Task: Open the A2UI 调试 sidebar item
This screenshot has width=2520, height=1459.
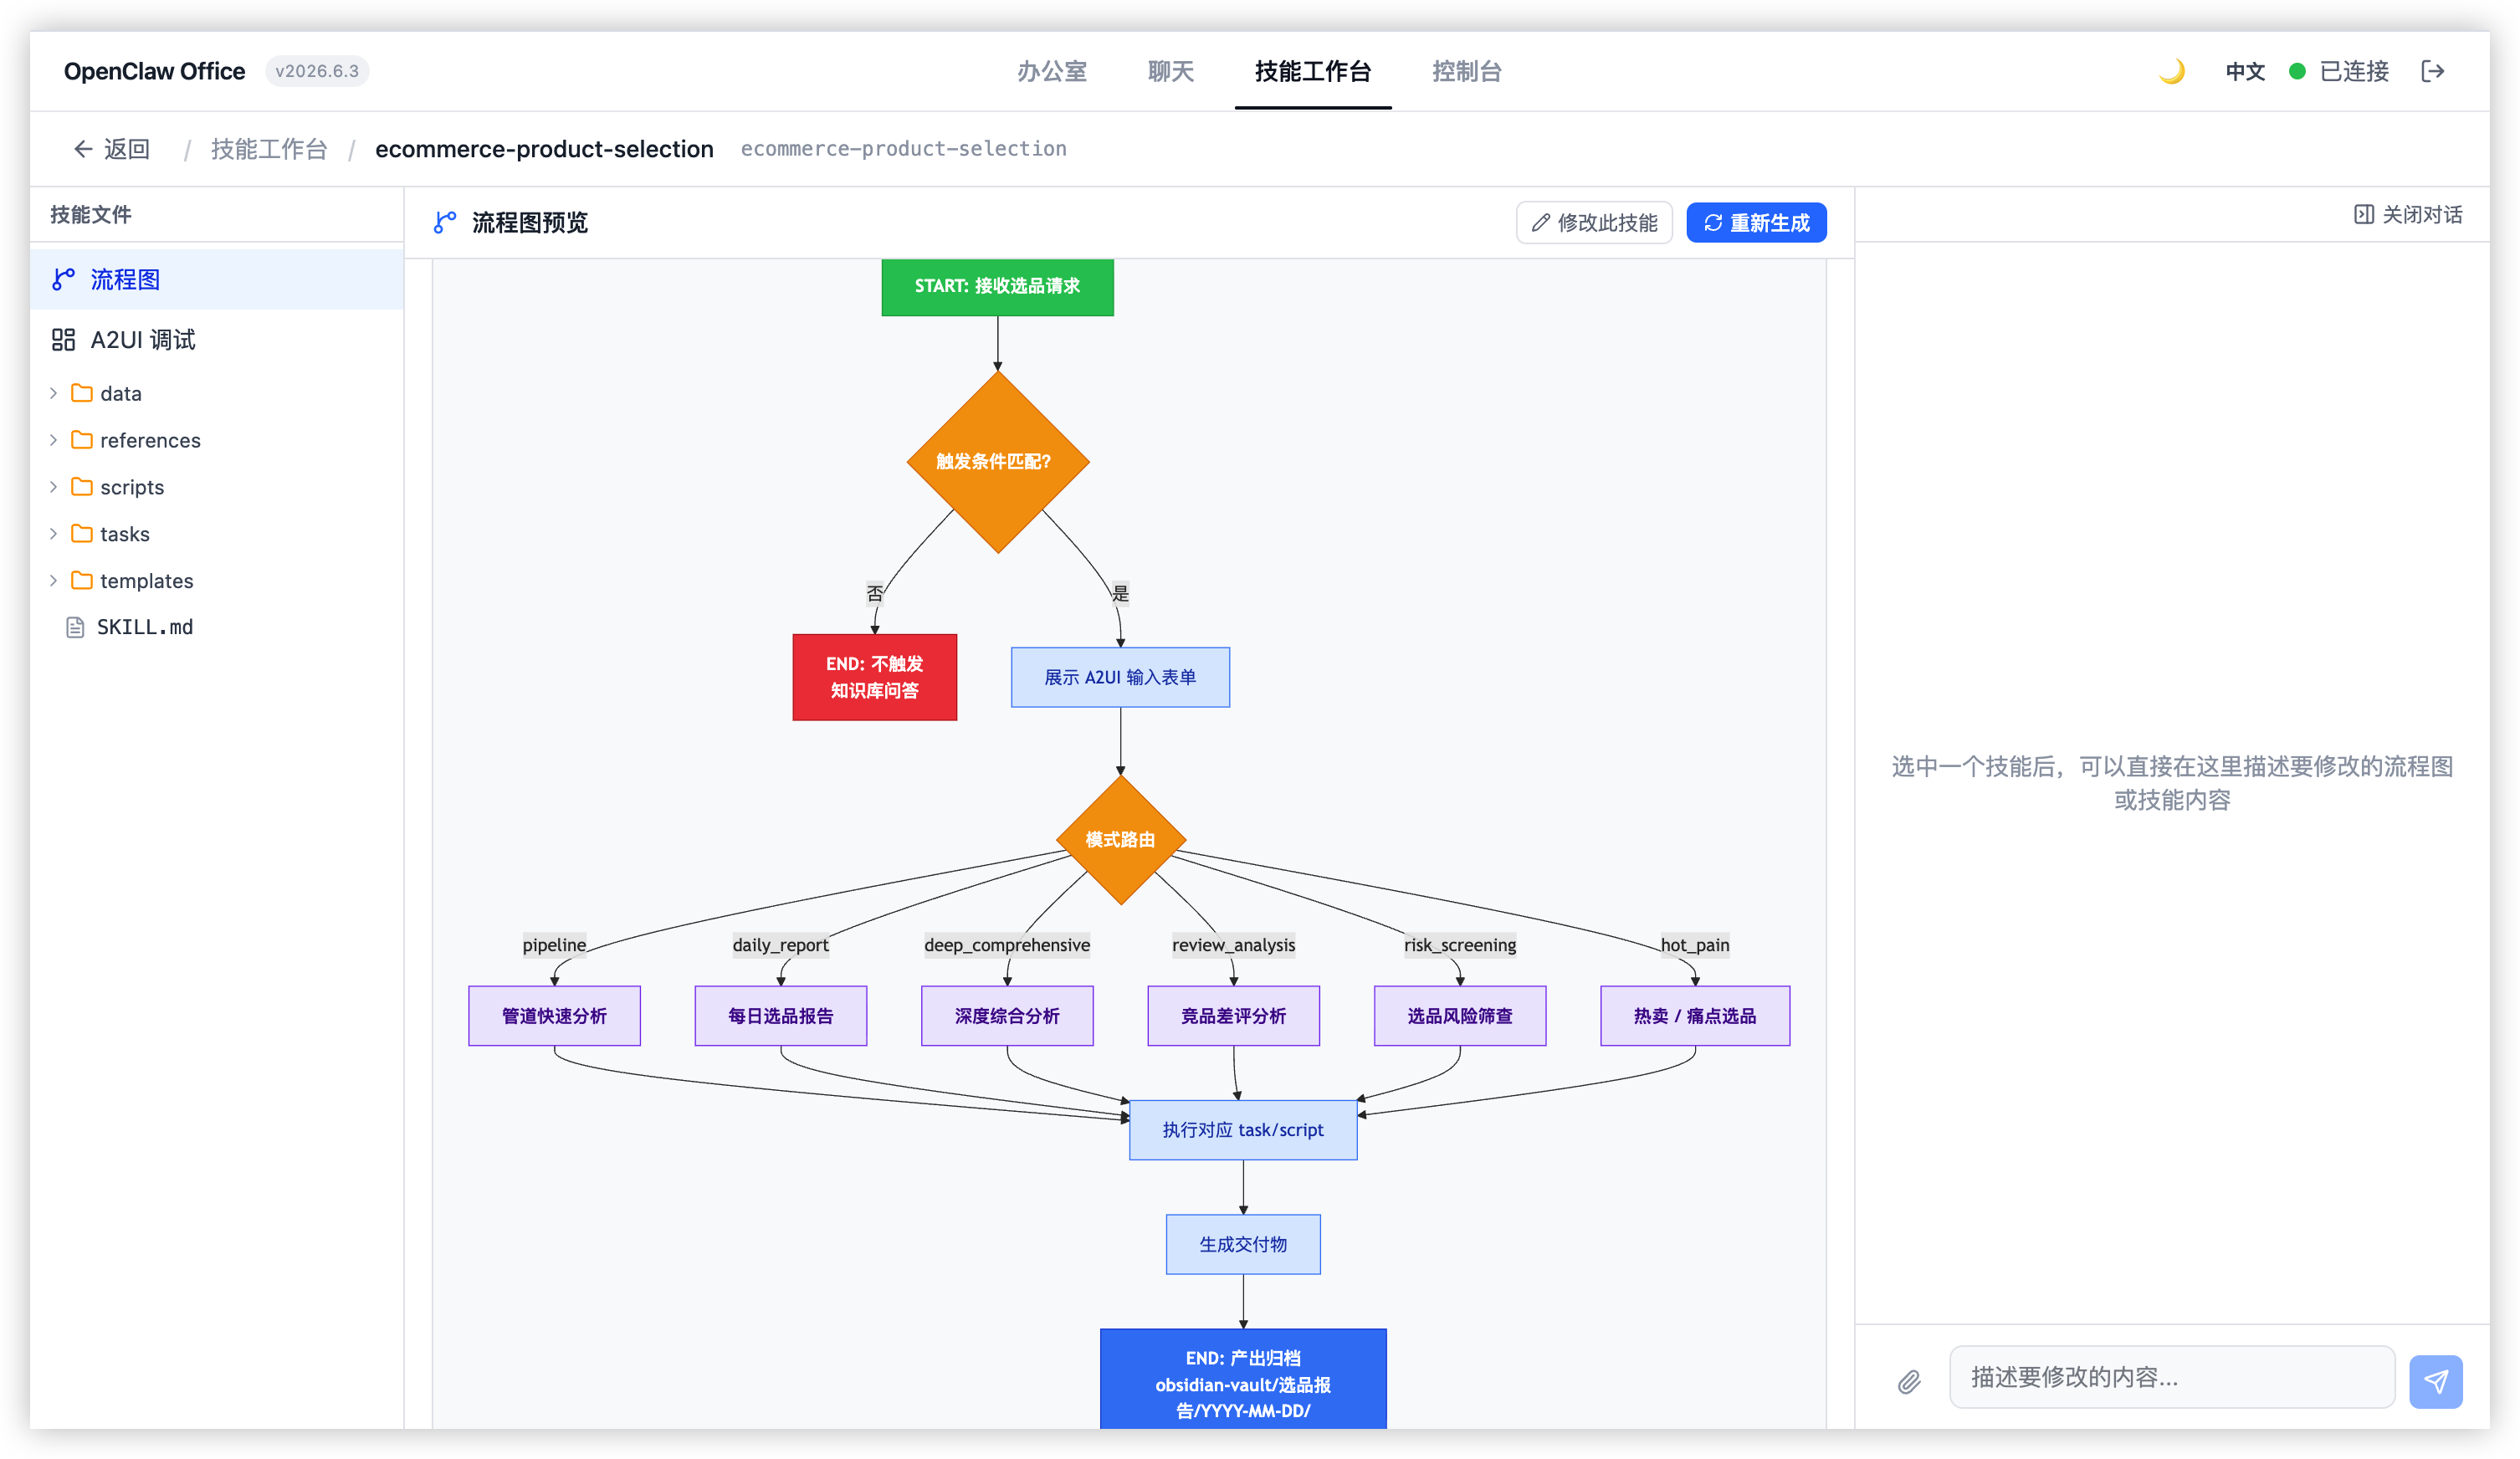Action: coord(217,339)
